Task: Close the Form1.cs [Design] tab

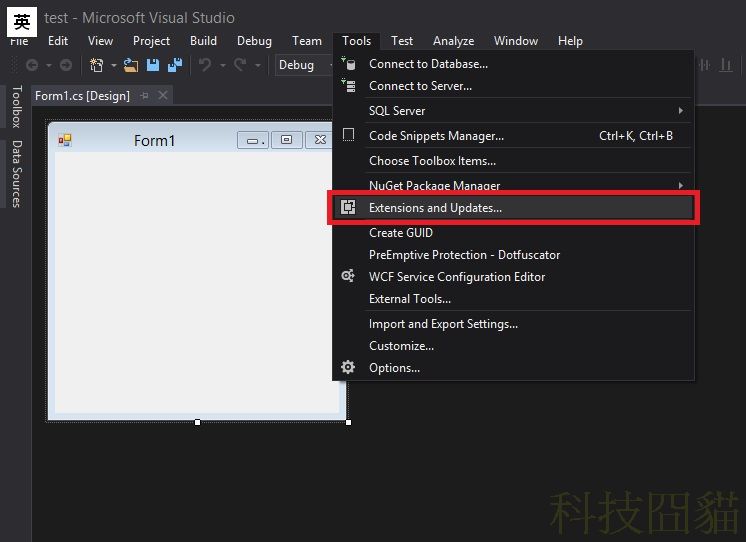Action: [x=163, y=95]
